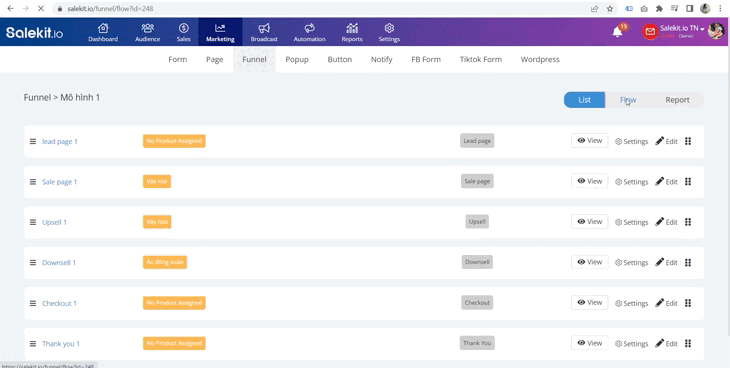View the lead page 1
The height and width of the screenshot is (368, 730).
point(589,140)
